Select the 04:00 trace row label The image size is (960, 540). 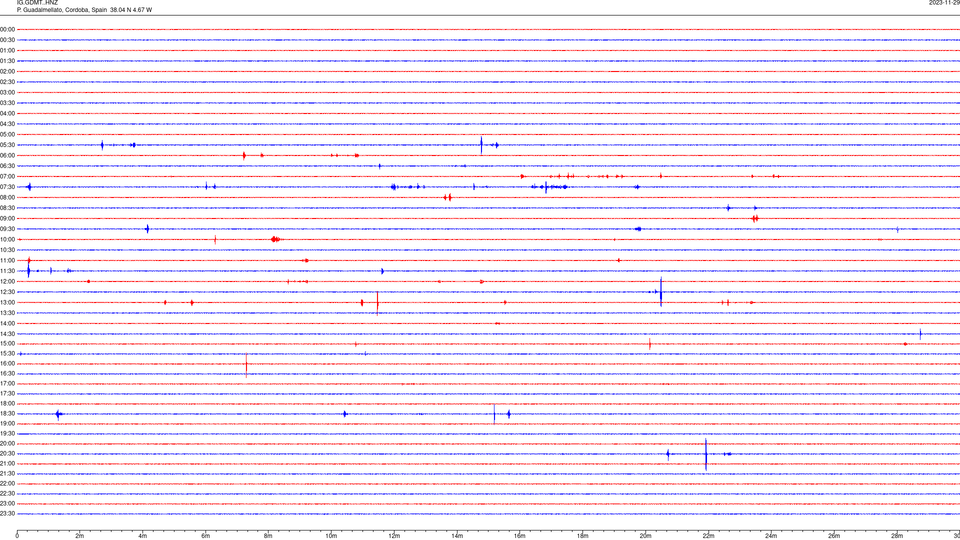point(7,113)
